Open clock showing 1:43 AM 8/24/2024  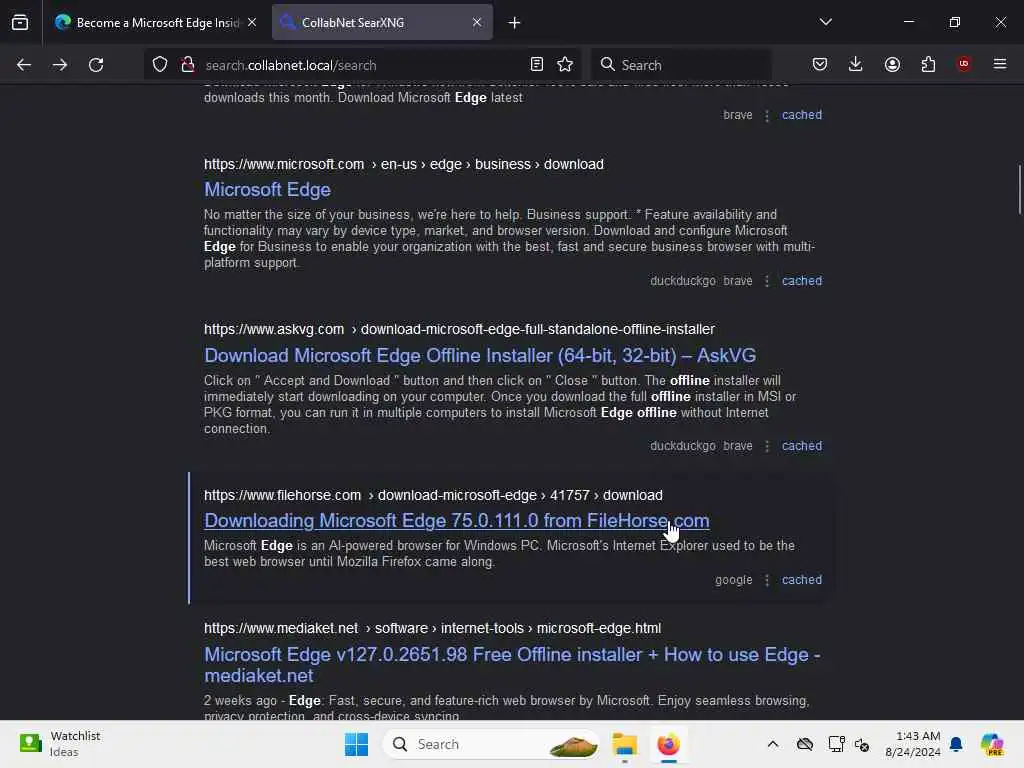click(x=912, y=744)
